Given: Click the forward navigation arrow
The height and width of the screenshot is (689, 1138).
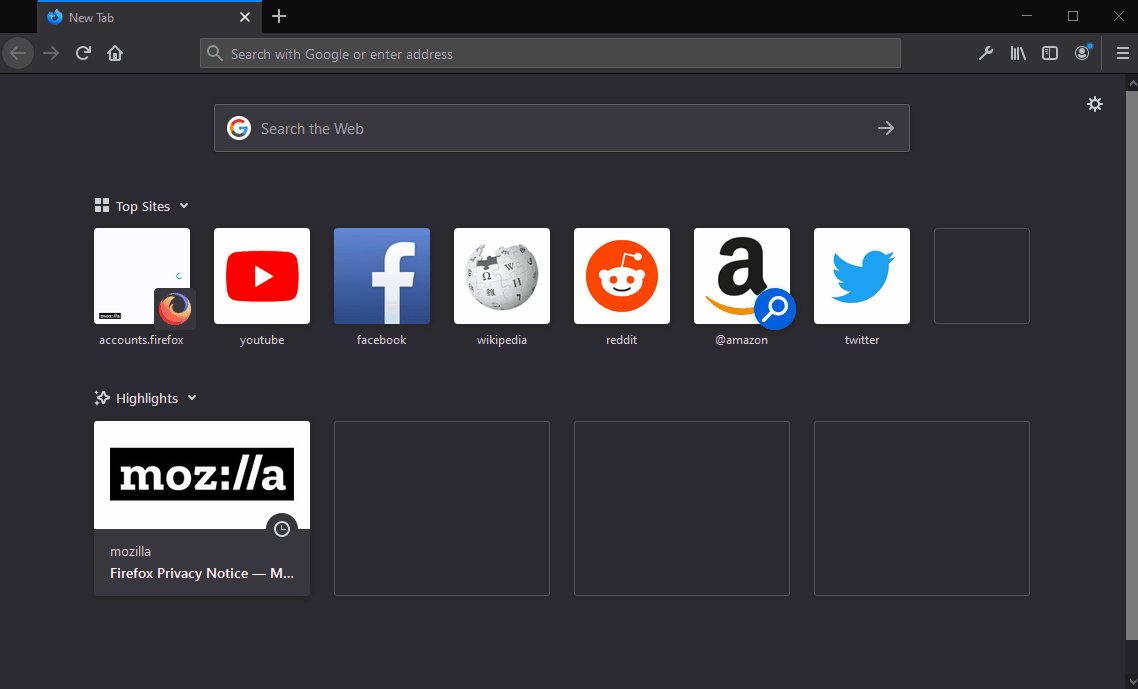Looking at the screenshot, I should point(50,53).
